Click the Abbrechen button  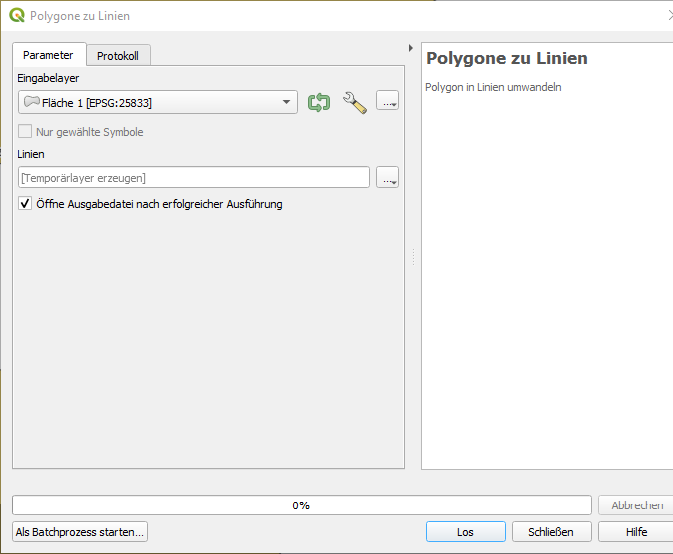point(637,505)
